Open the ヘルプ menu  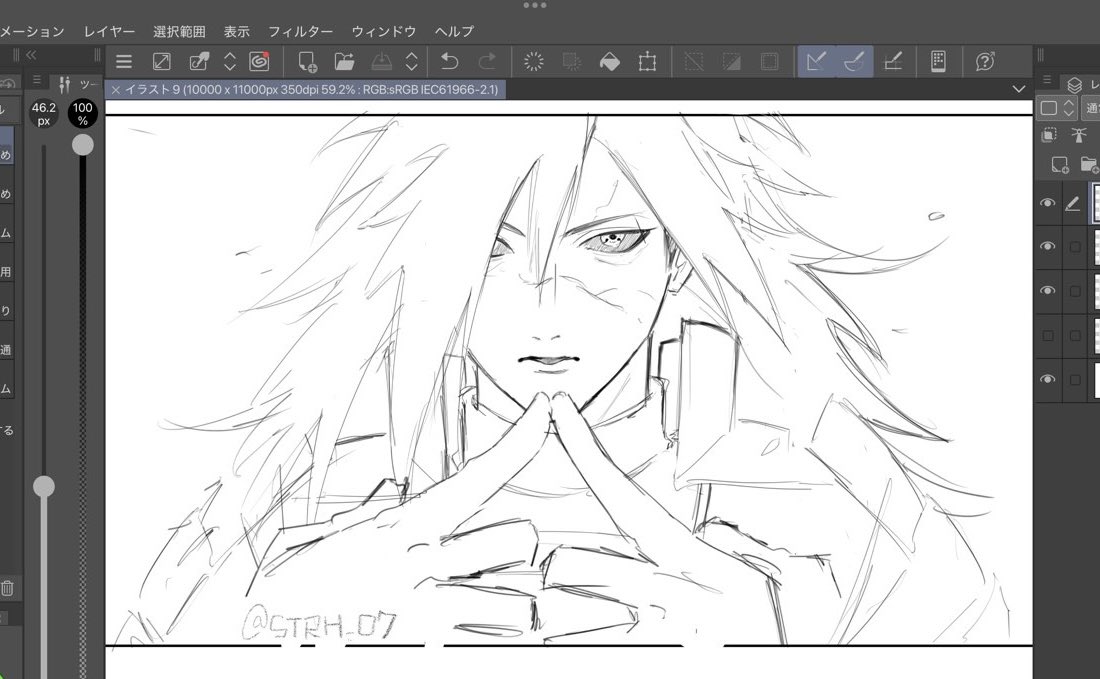pyautogui.click(x=454, y=32)
